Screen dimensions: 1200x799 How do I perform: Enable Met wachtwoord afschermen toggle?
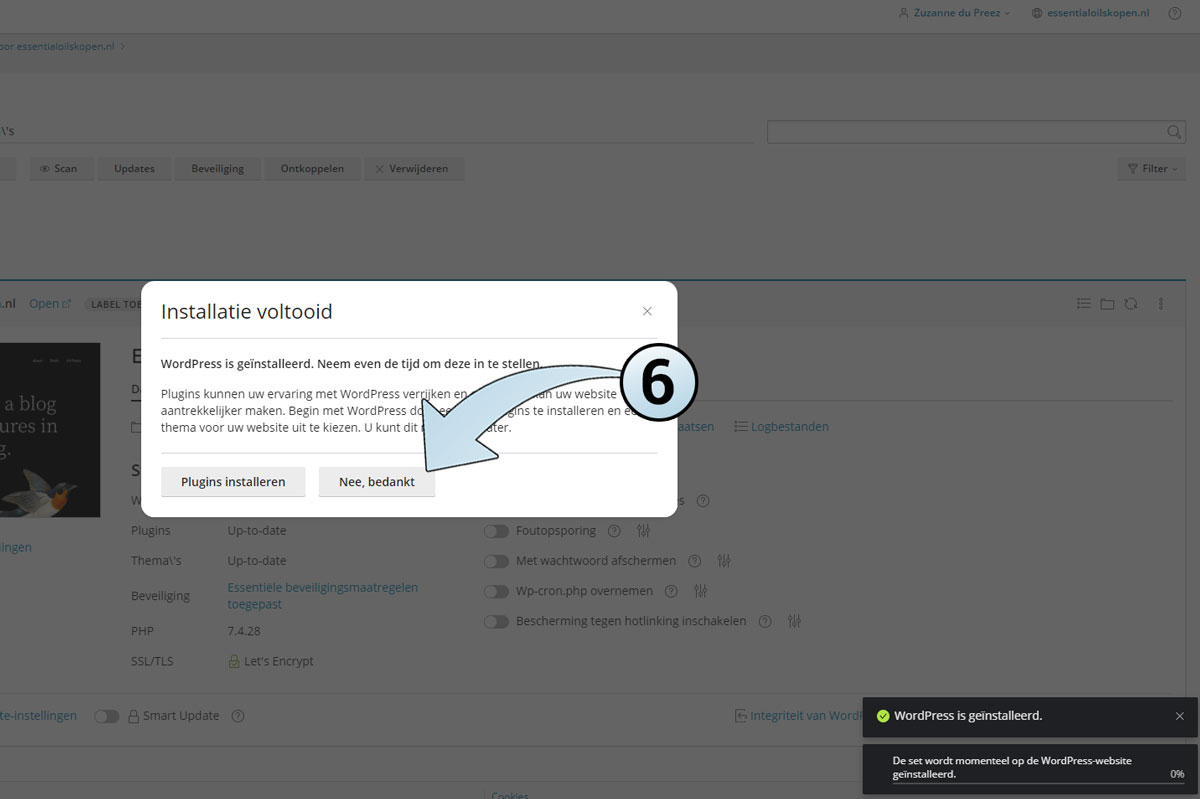click(x=496, y=561)
